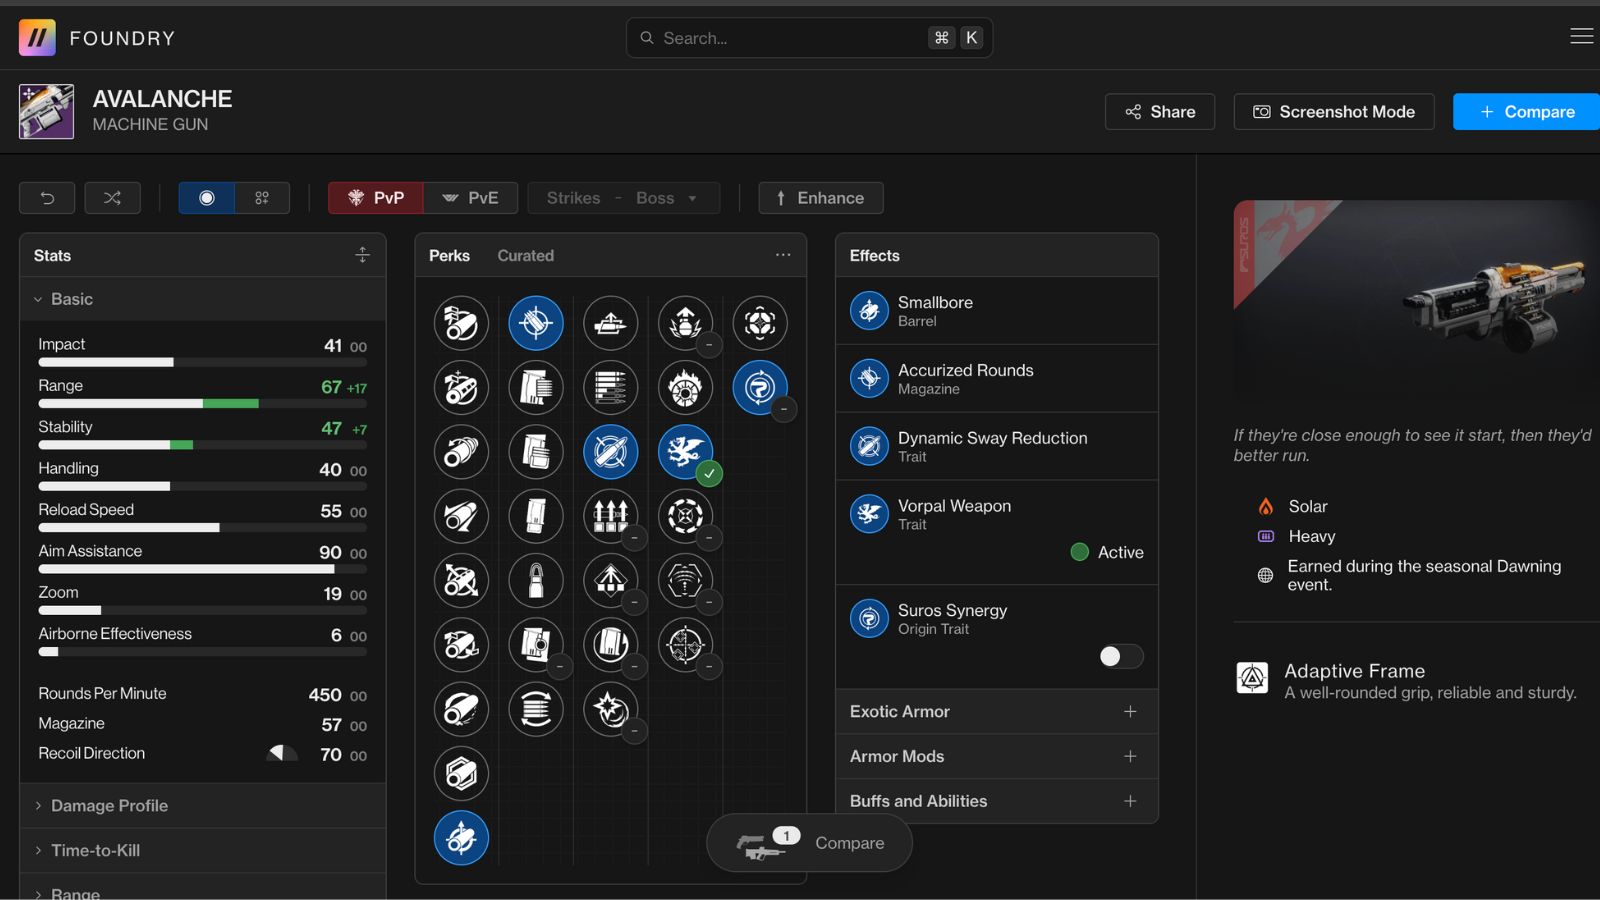
Task: Switch to the Curated perks tab
Action: [x=525, y=256]
